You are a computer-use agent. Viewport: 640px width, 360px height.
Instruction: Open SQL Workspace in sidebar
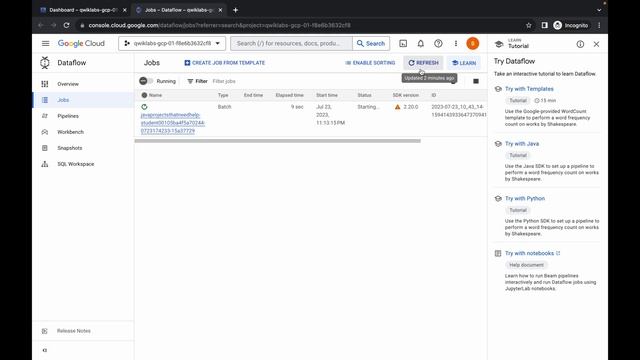click(x=76, y=164)
